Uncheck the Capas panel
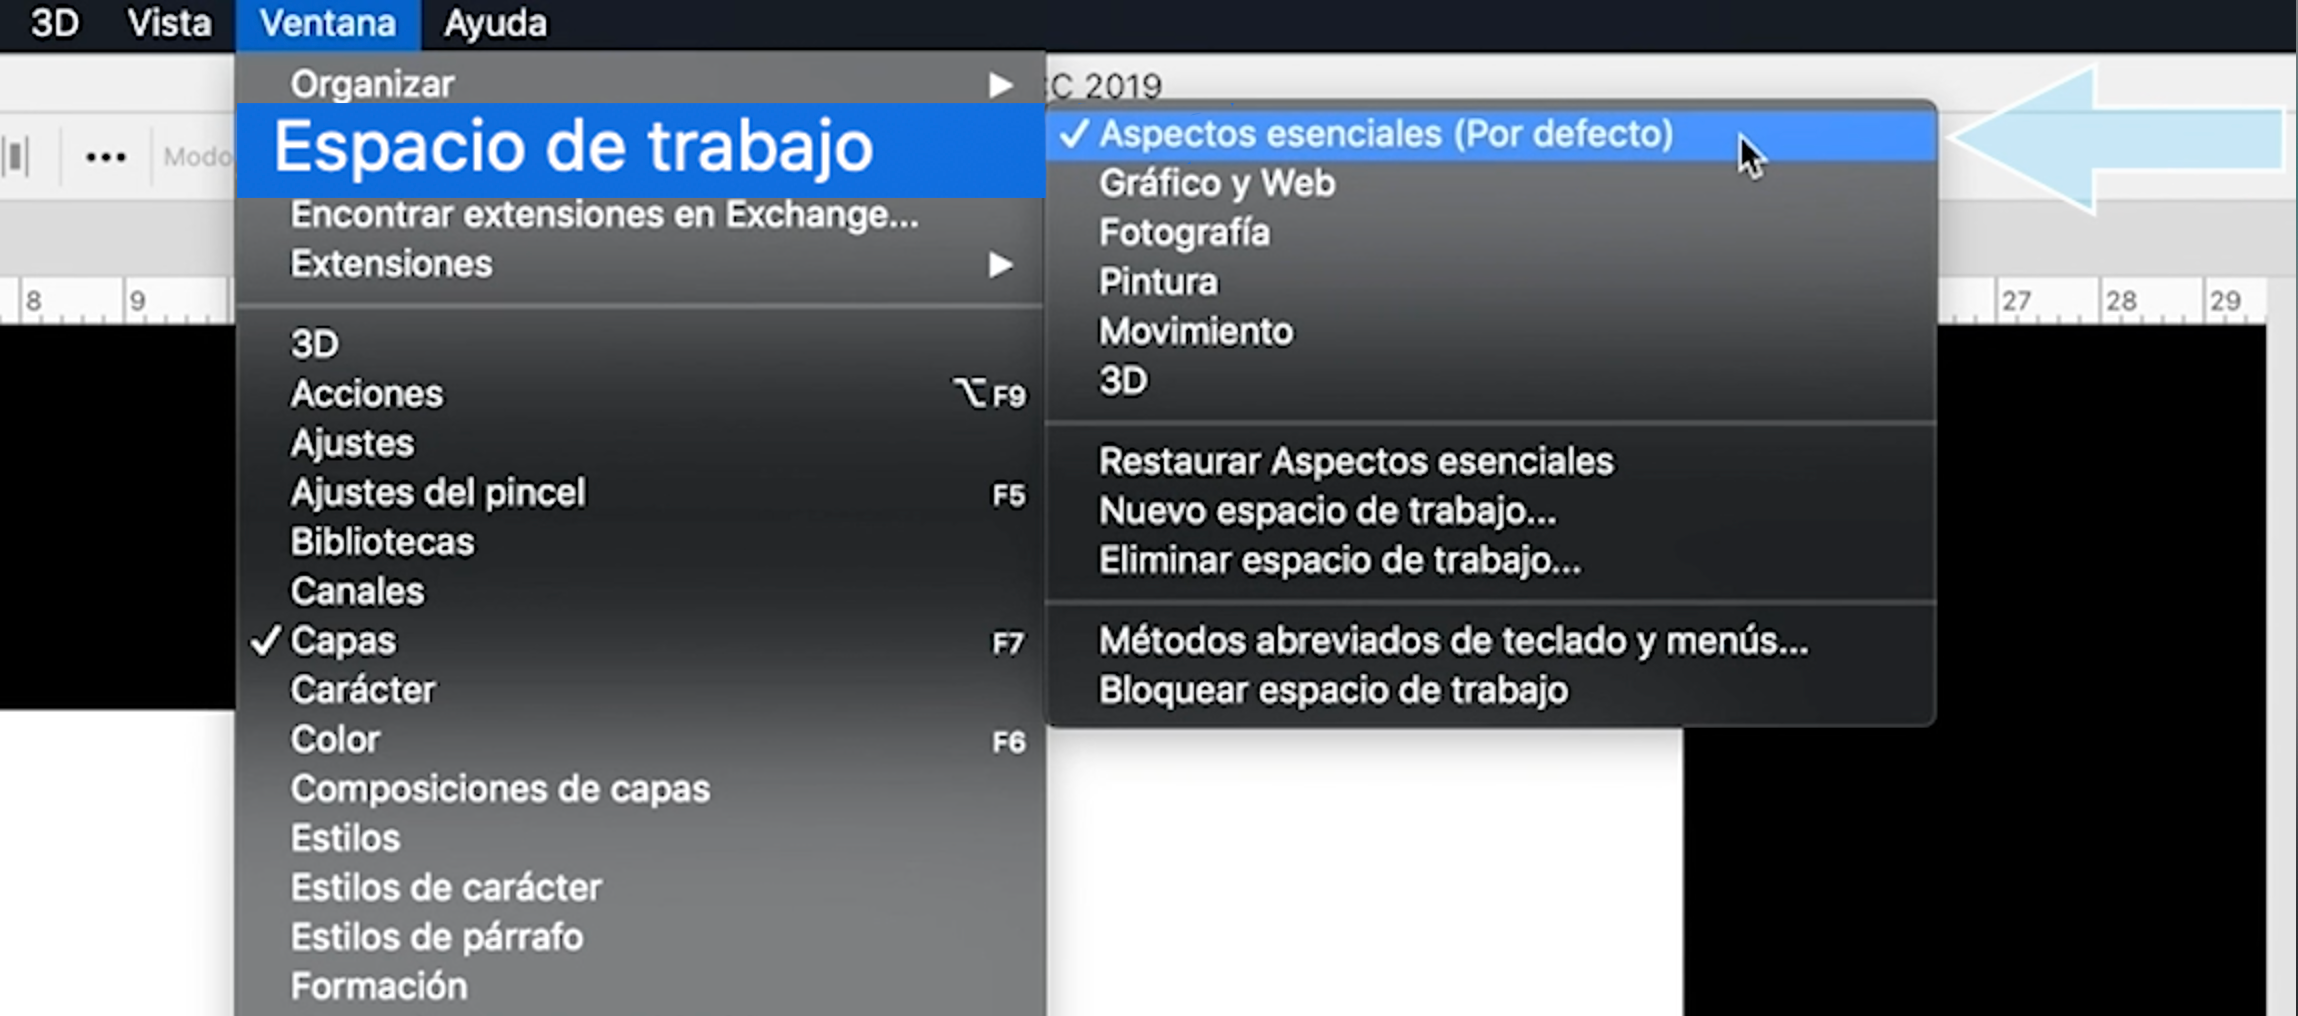The image size is (2298, 1016). 641,641
